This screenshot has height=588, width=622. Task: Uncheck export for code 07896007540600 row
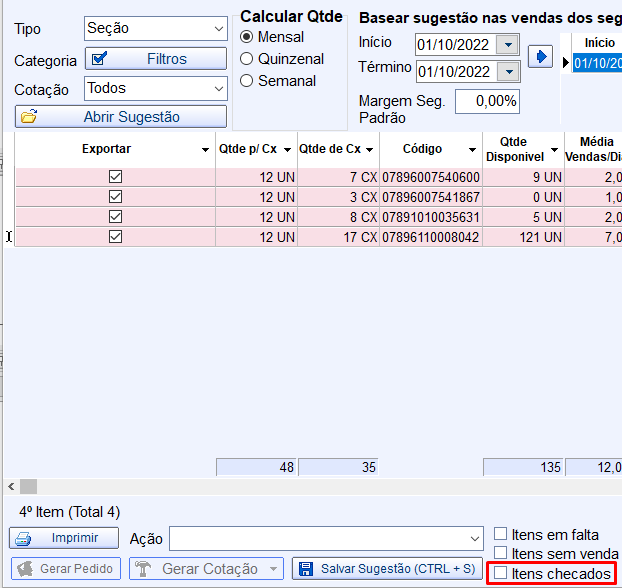[x=115, y=177]
